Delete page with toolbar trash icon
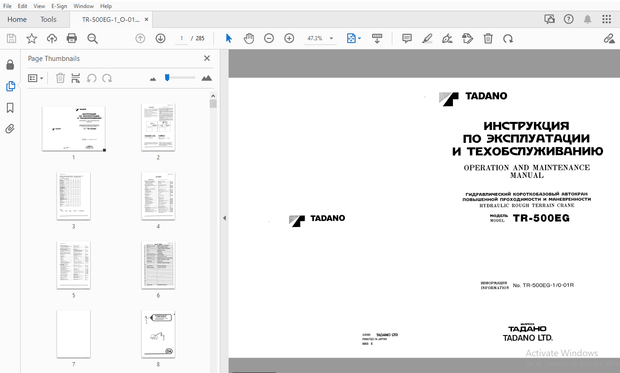 click(x=488, y=38)
